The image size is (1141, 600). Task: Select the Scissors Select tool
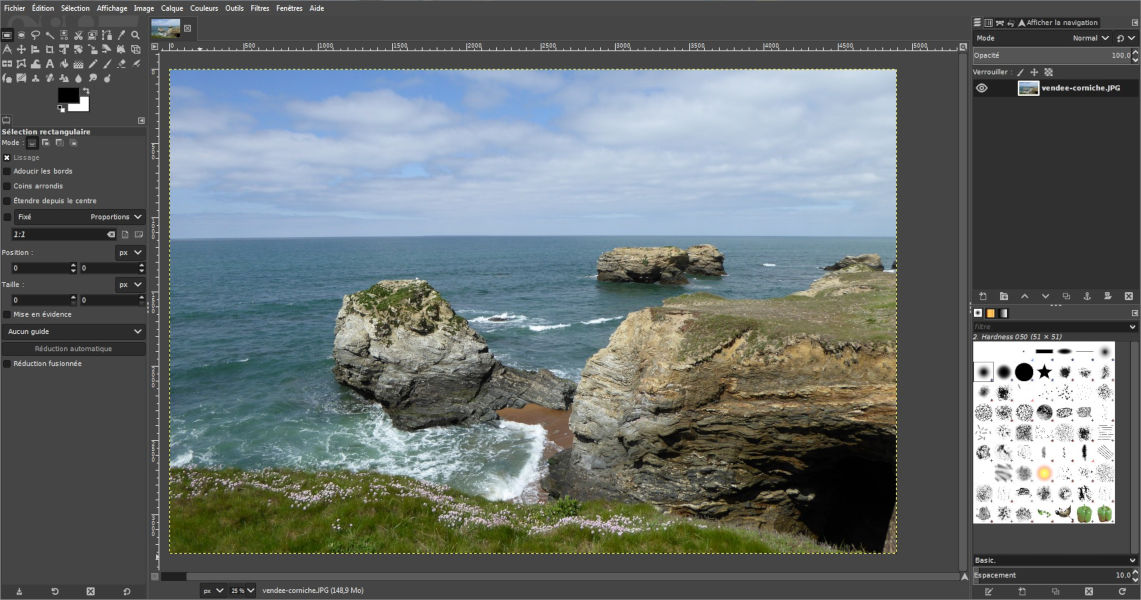(x=79, y=35)
